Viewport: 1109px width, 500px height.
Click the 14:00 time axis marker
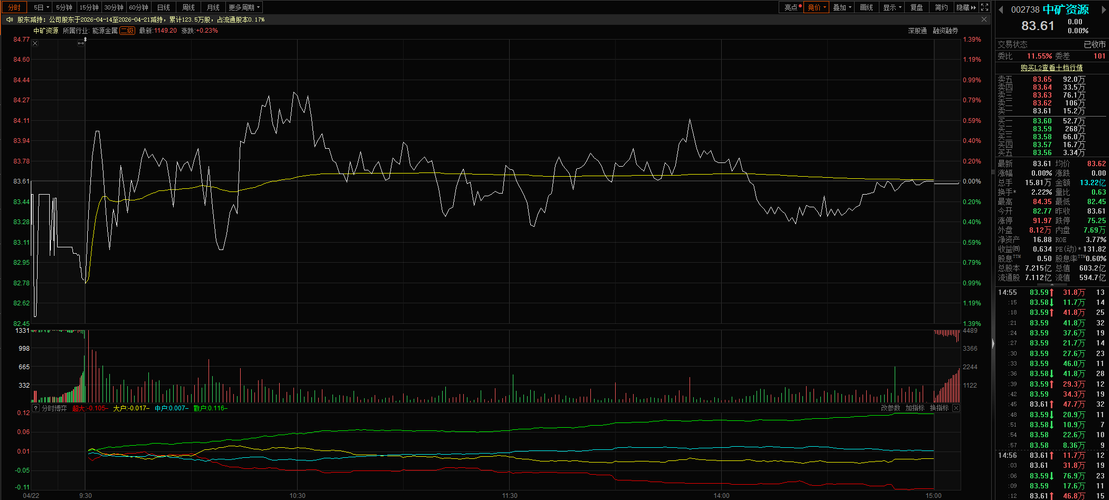[x=721, y=495]
